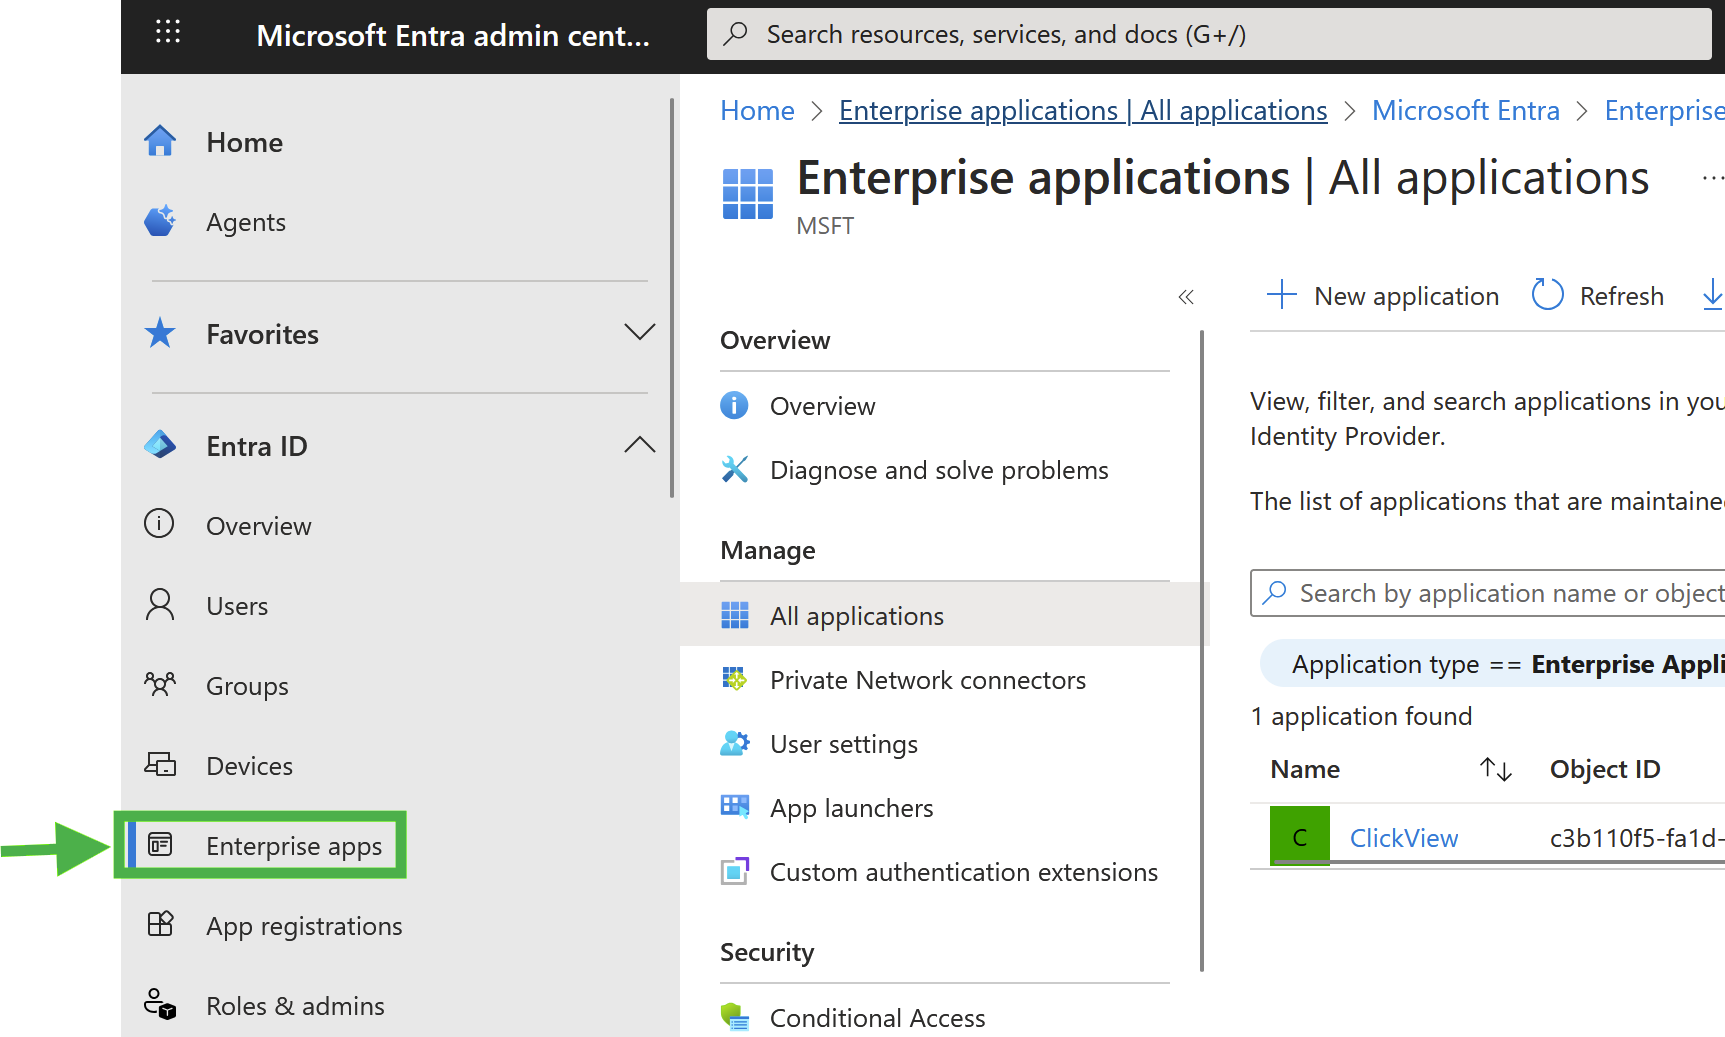The height and width of the screenshot is (1037, 1725).
Task: Click the search magnifier icon in top bar
Action: pyautogui.click(x=736, y=34)
